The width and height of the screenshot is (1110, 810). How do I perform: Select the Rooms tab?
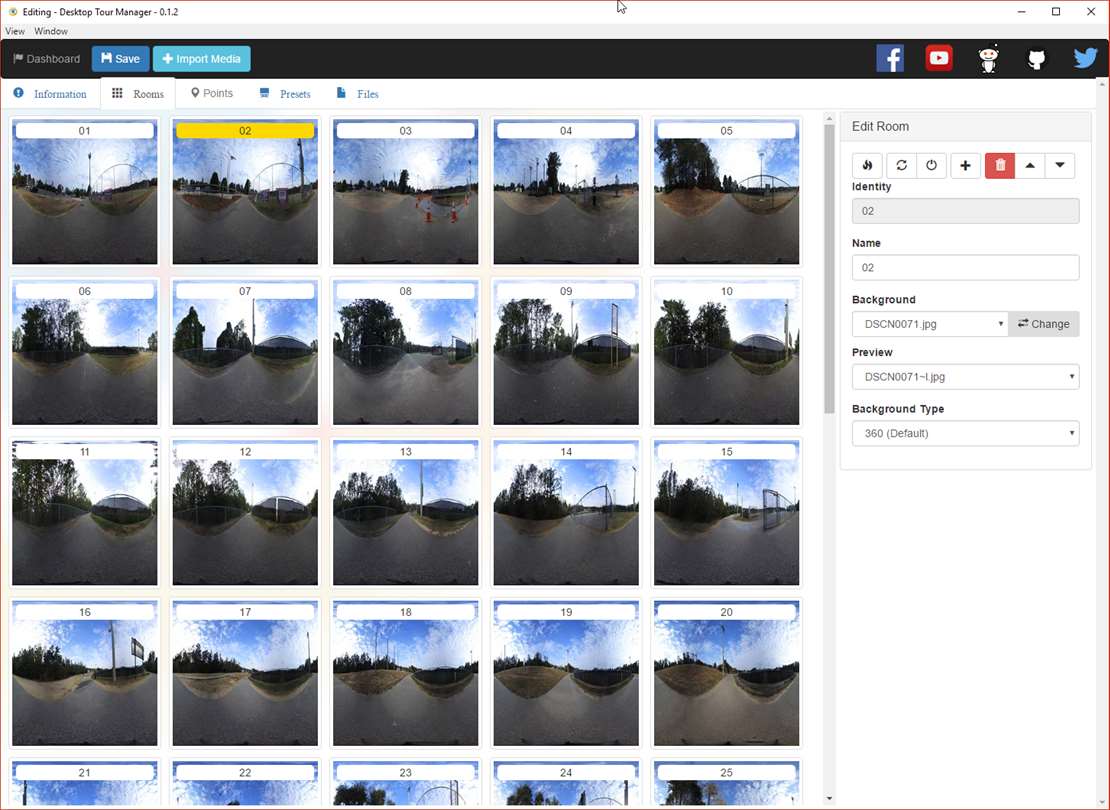point(138,93)
